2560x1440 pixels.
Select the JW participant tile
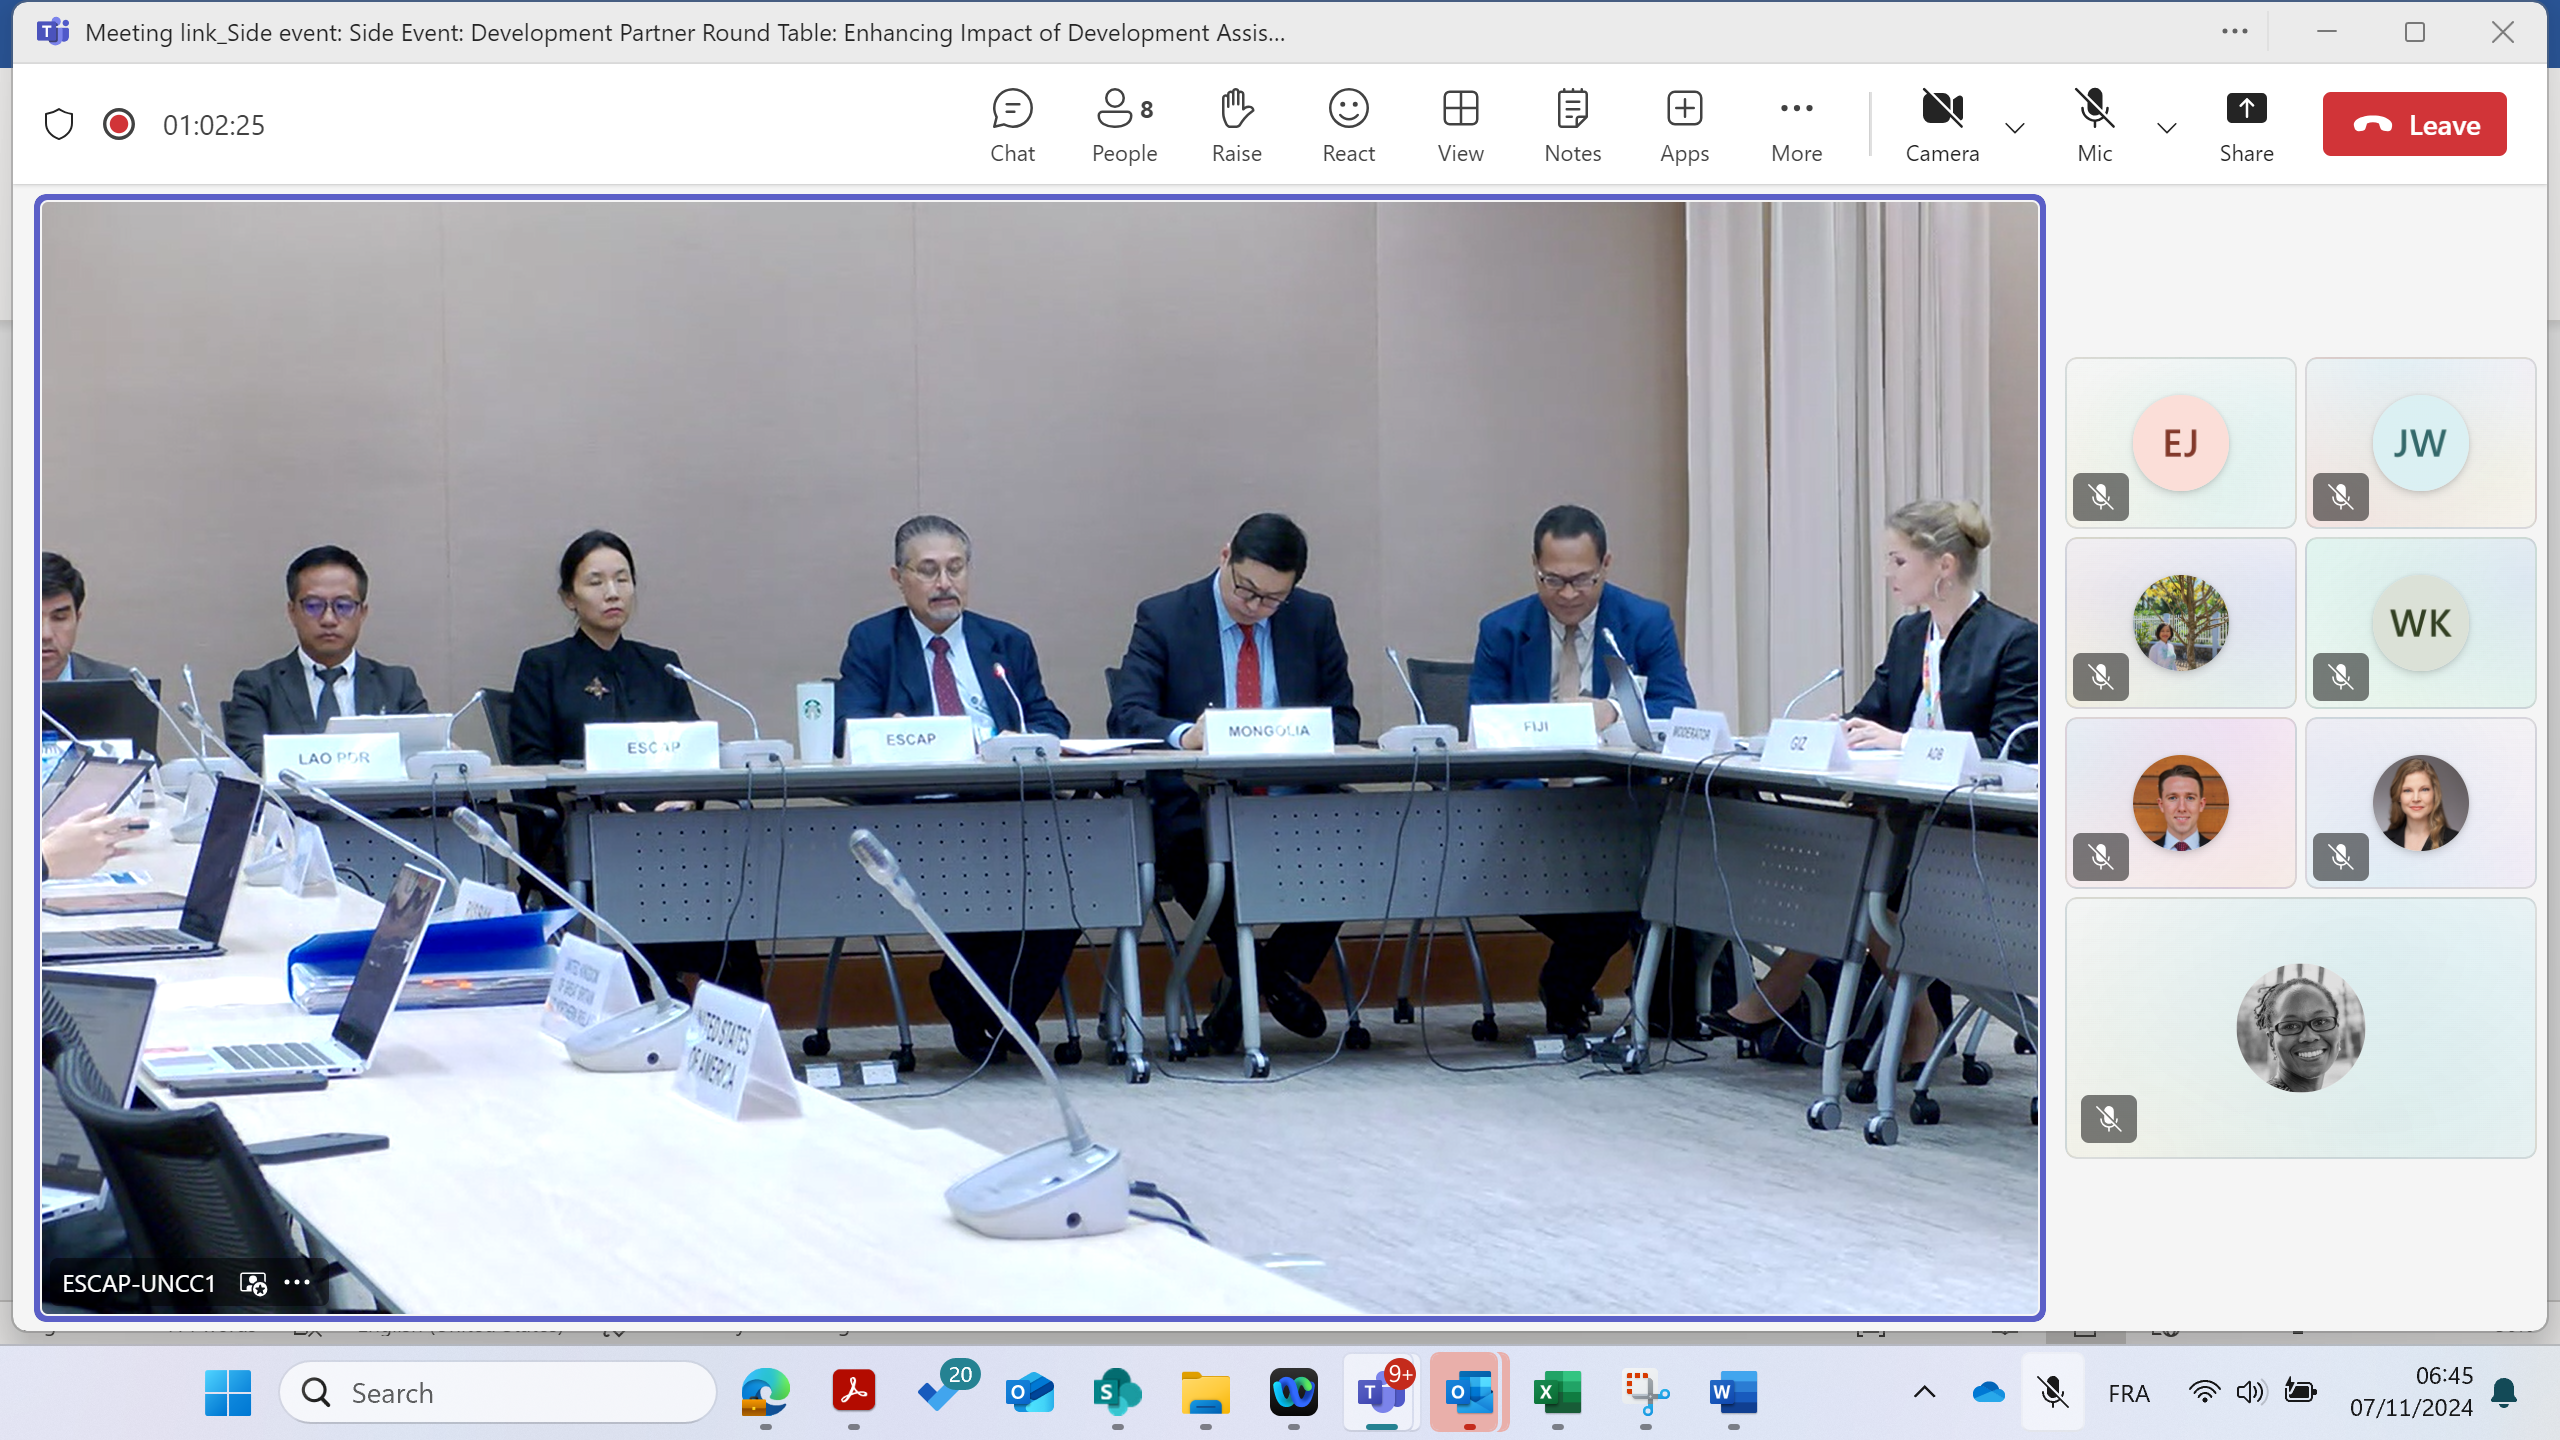tap(2420, 443)
